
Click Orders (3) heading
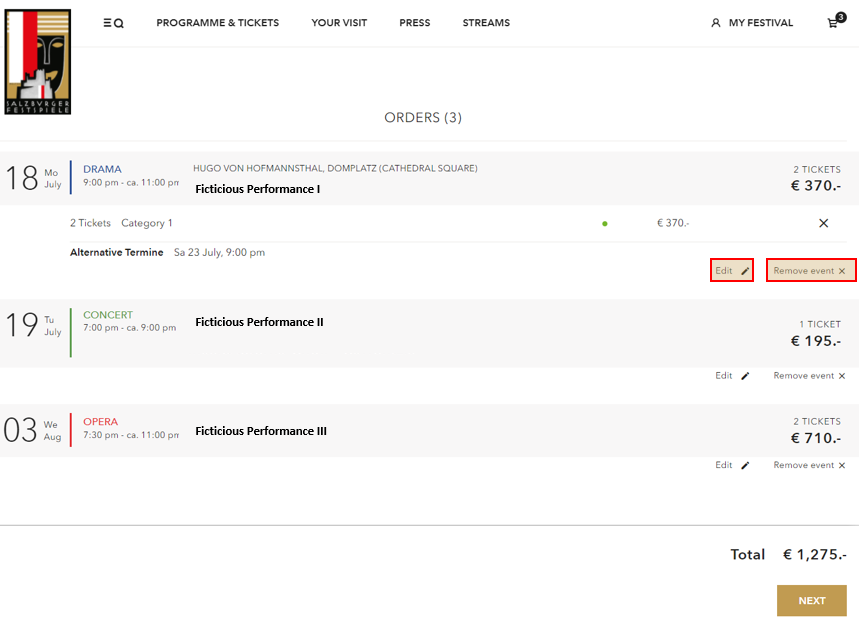coord(423,118)
